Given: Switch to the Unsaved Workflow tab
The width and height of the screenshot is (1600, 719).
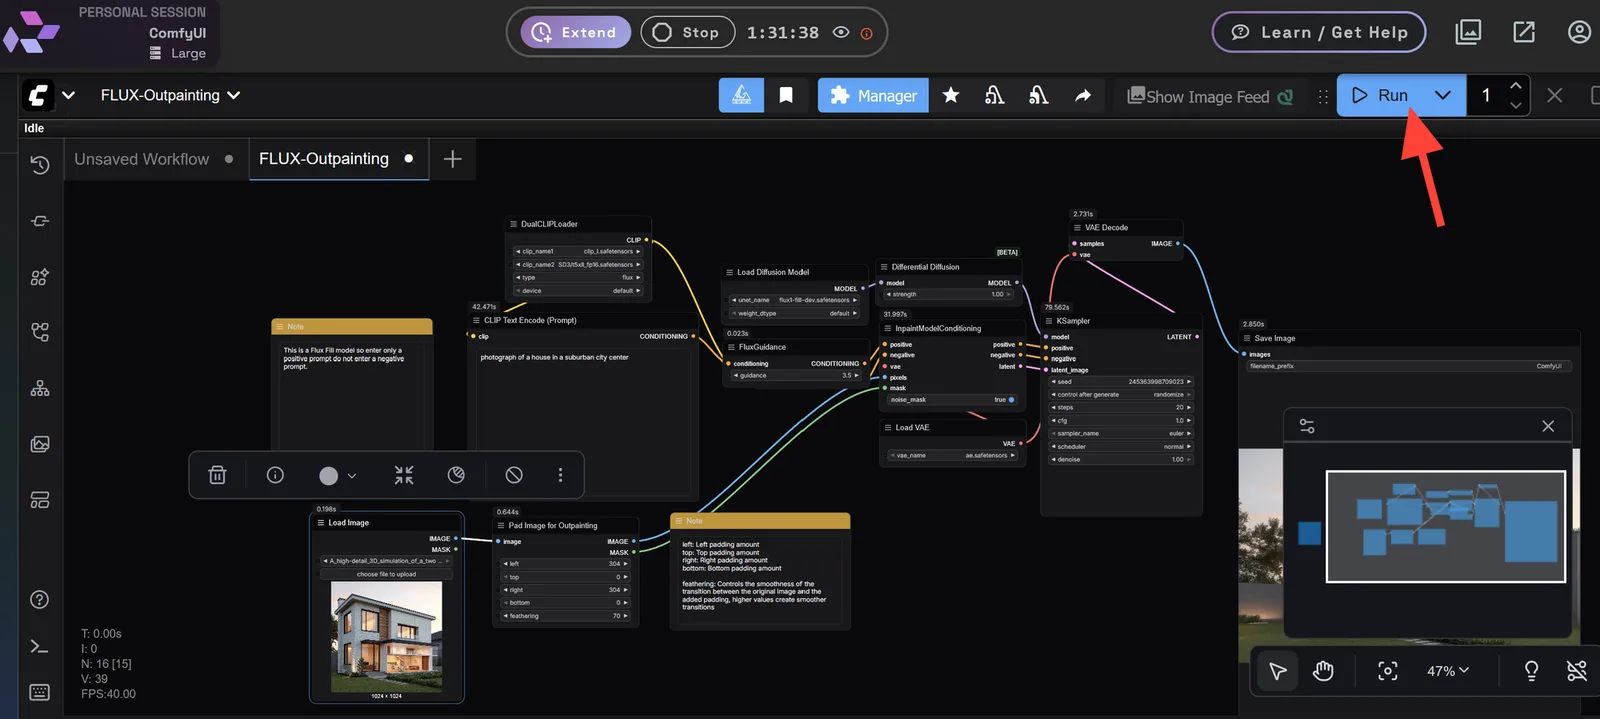Looking at the screenshot, I should click(x=142, y=159).
